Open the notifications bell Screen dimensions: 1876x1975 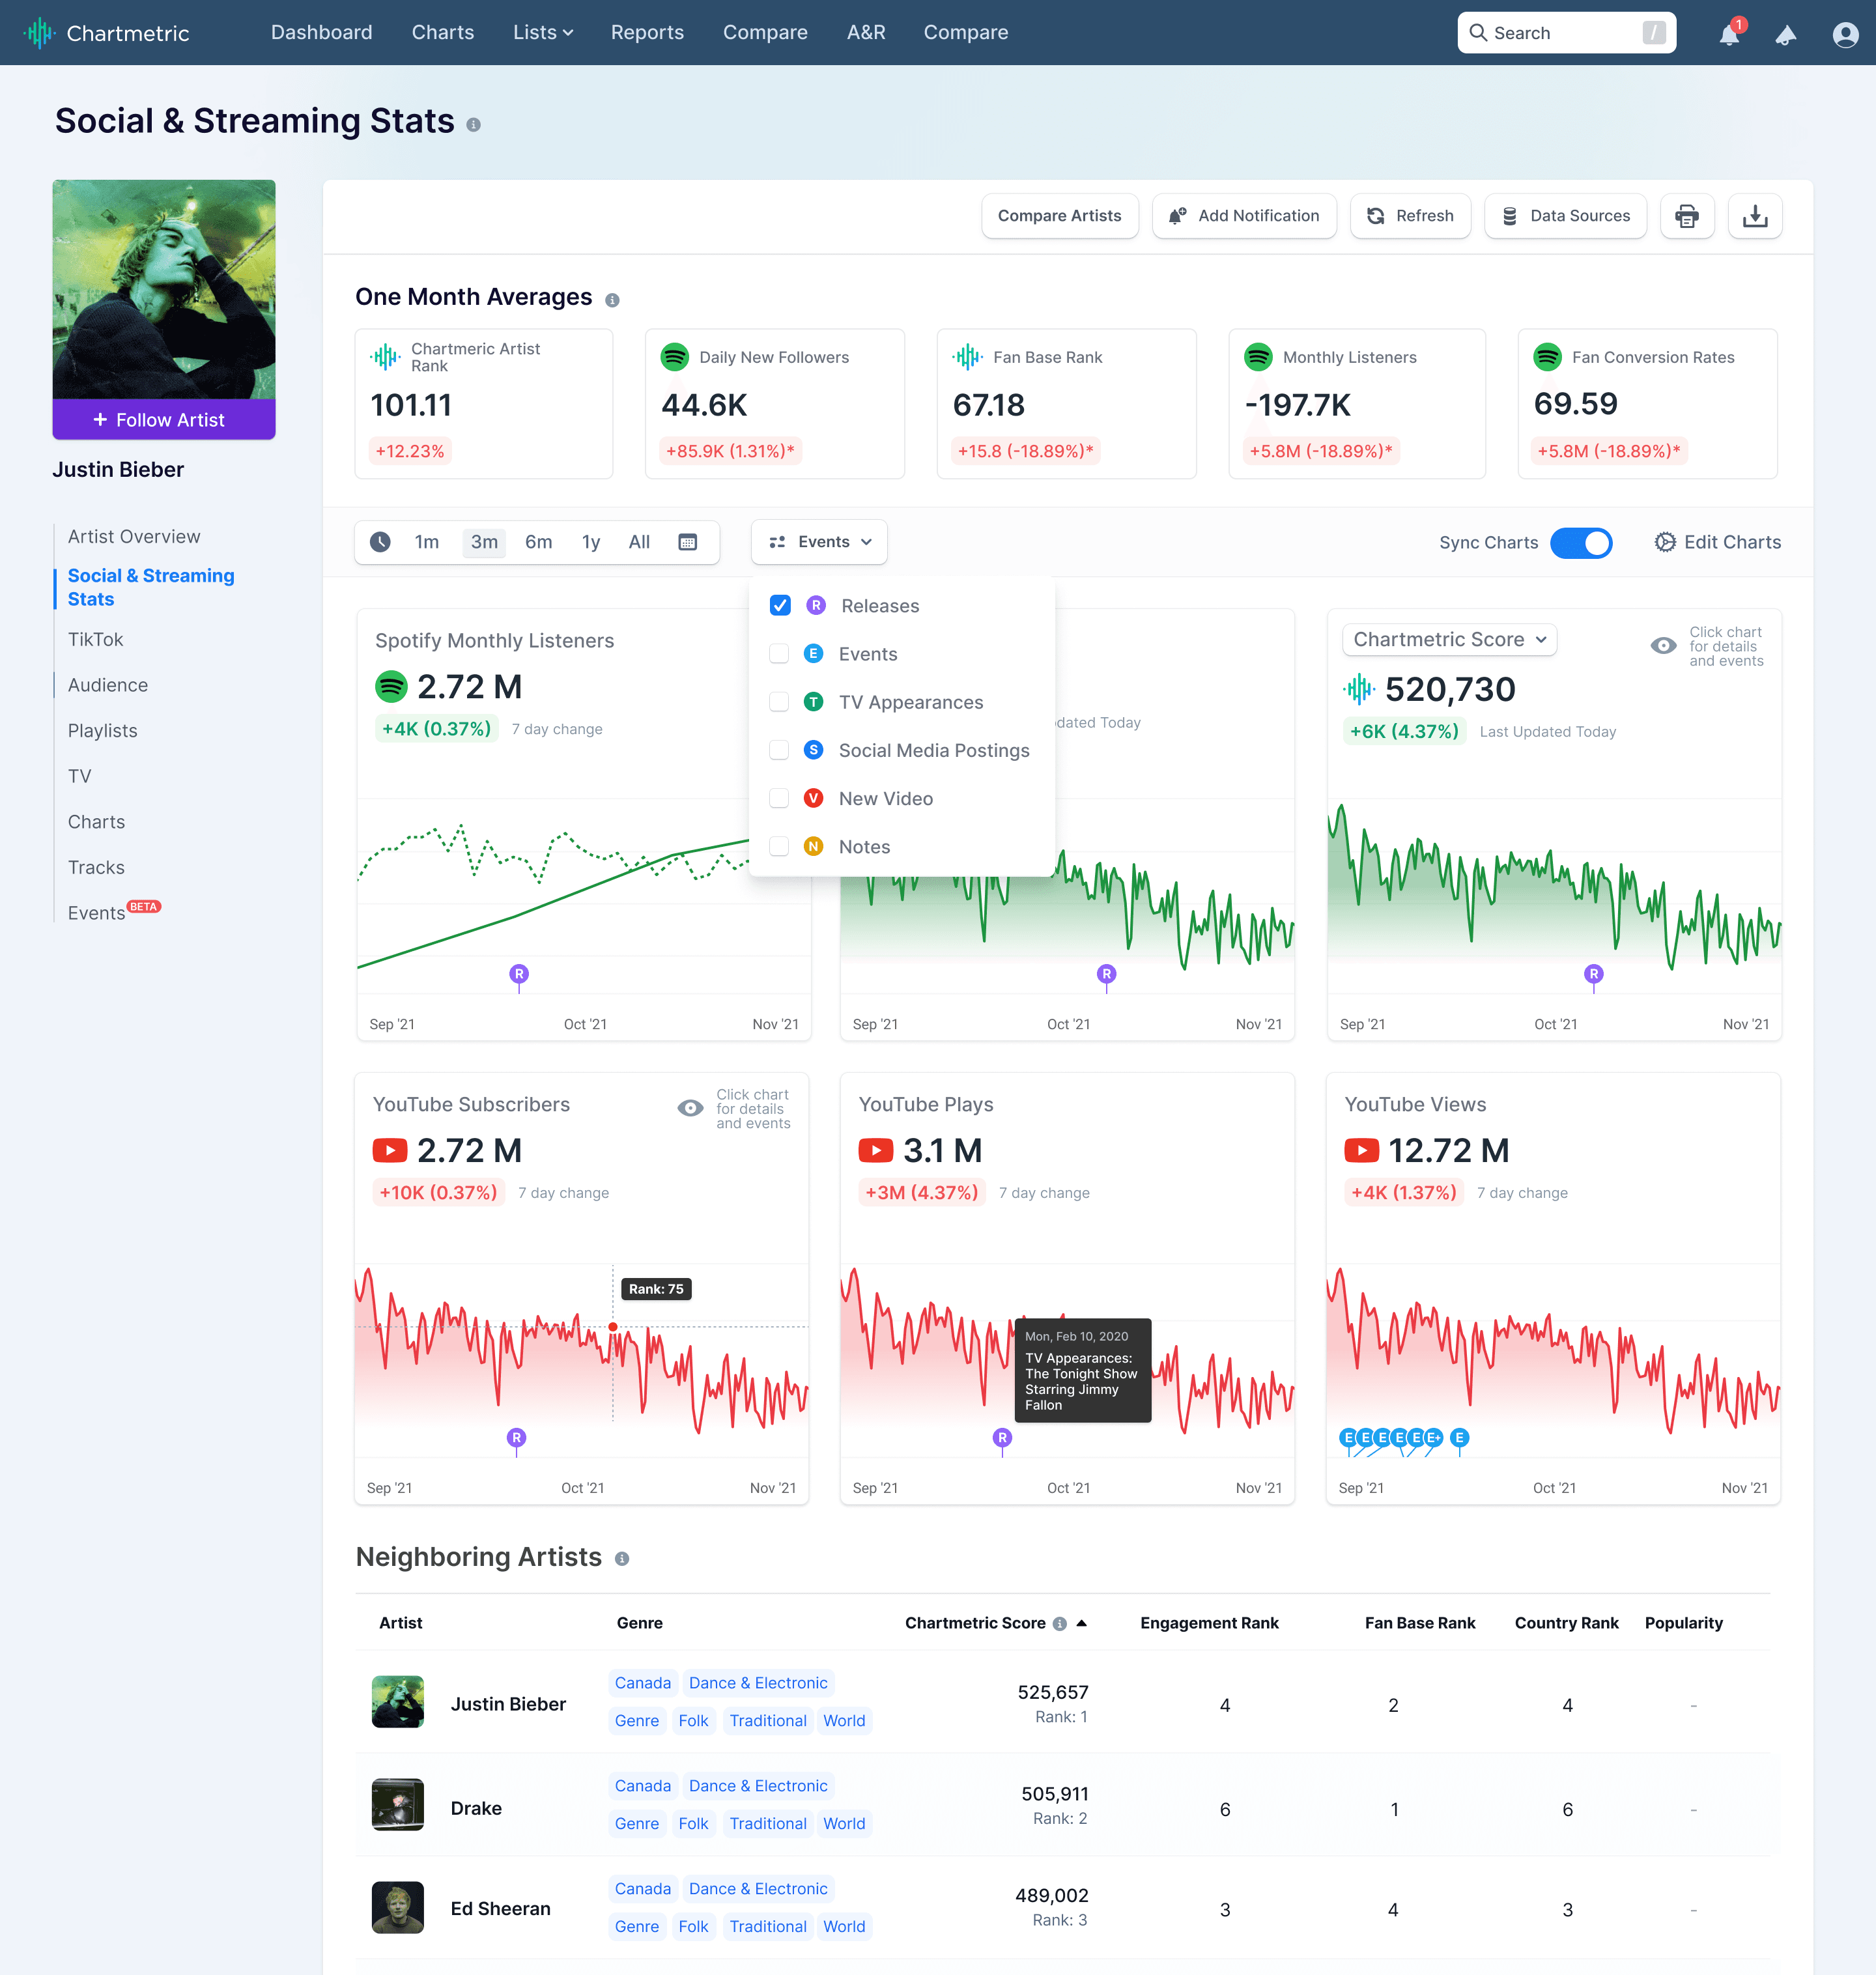click(x=1728, y=35)
